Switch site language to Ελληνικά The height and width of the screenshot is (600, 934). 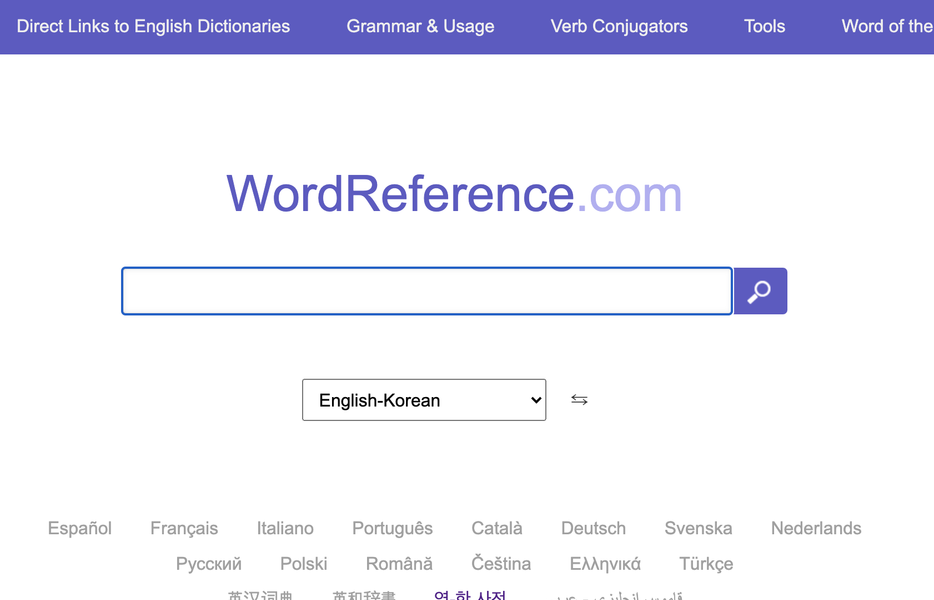coord(605,564)
